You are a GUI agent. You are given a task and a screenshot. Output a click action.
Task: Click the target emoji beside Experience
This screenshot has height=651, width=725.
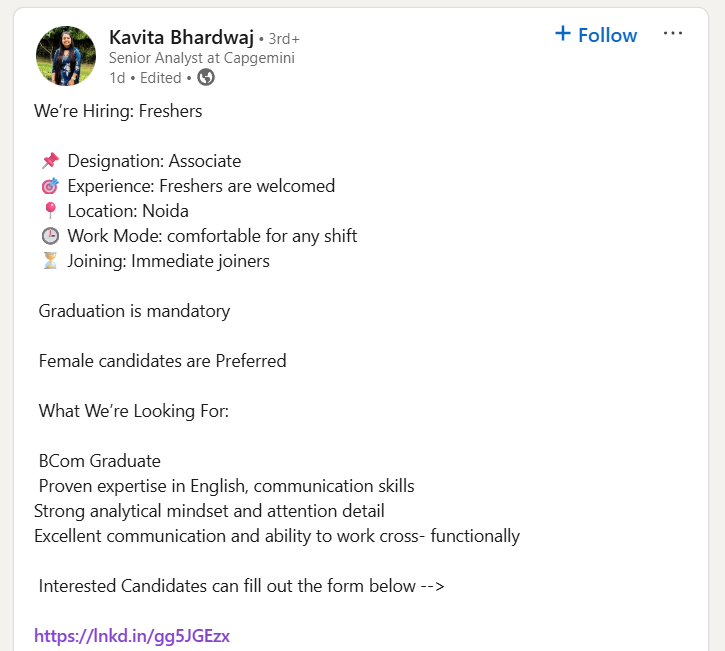[50, 186]
